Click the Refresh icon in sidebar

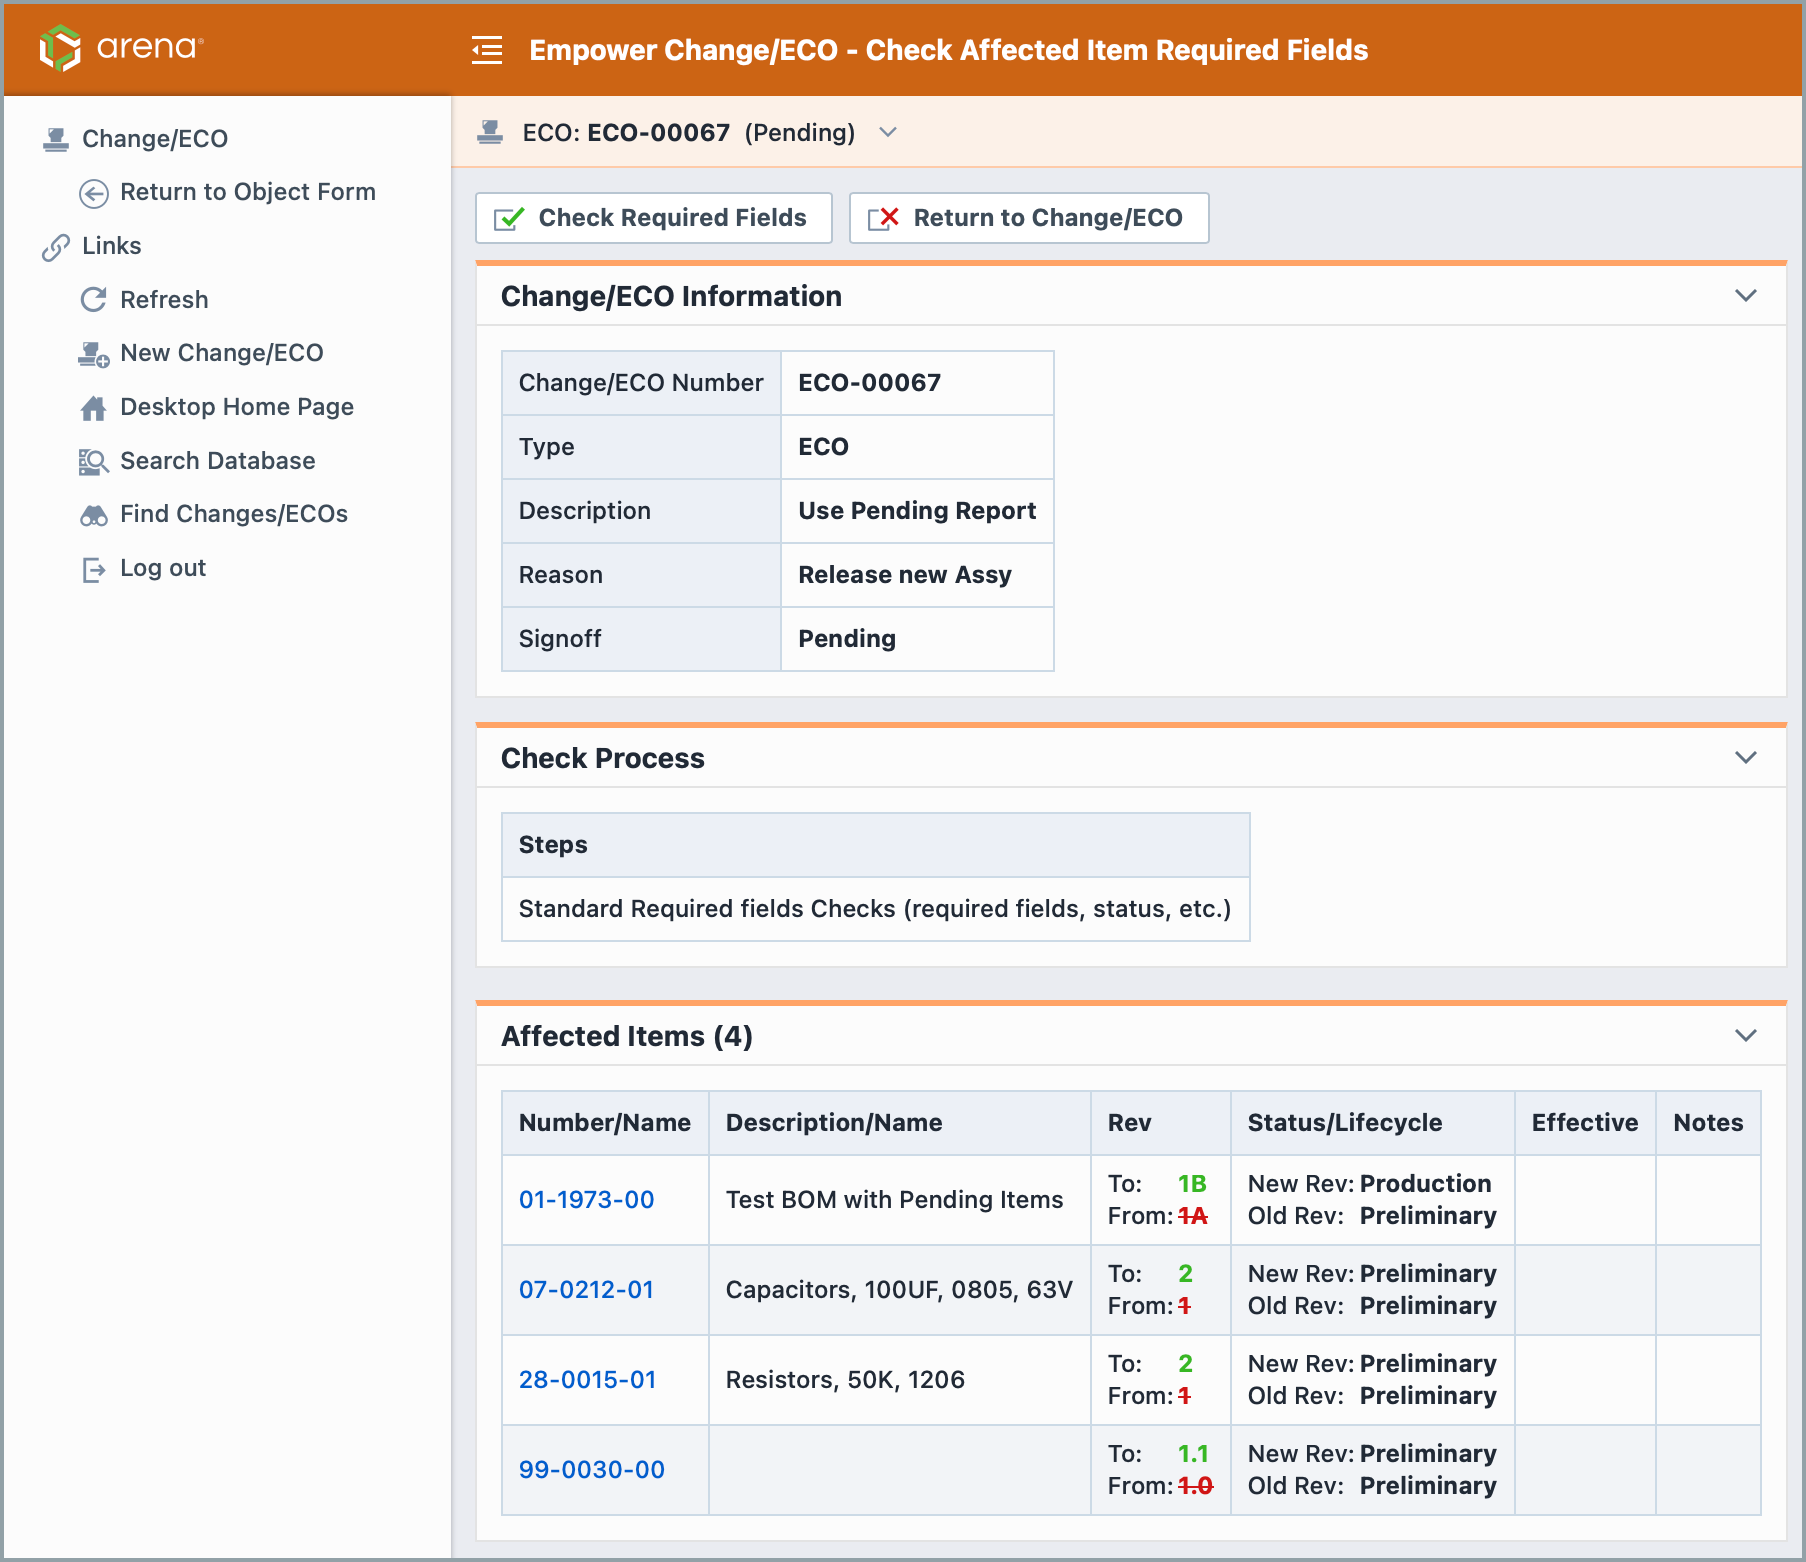click(x=94, y=300)
